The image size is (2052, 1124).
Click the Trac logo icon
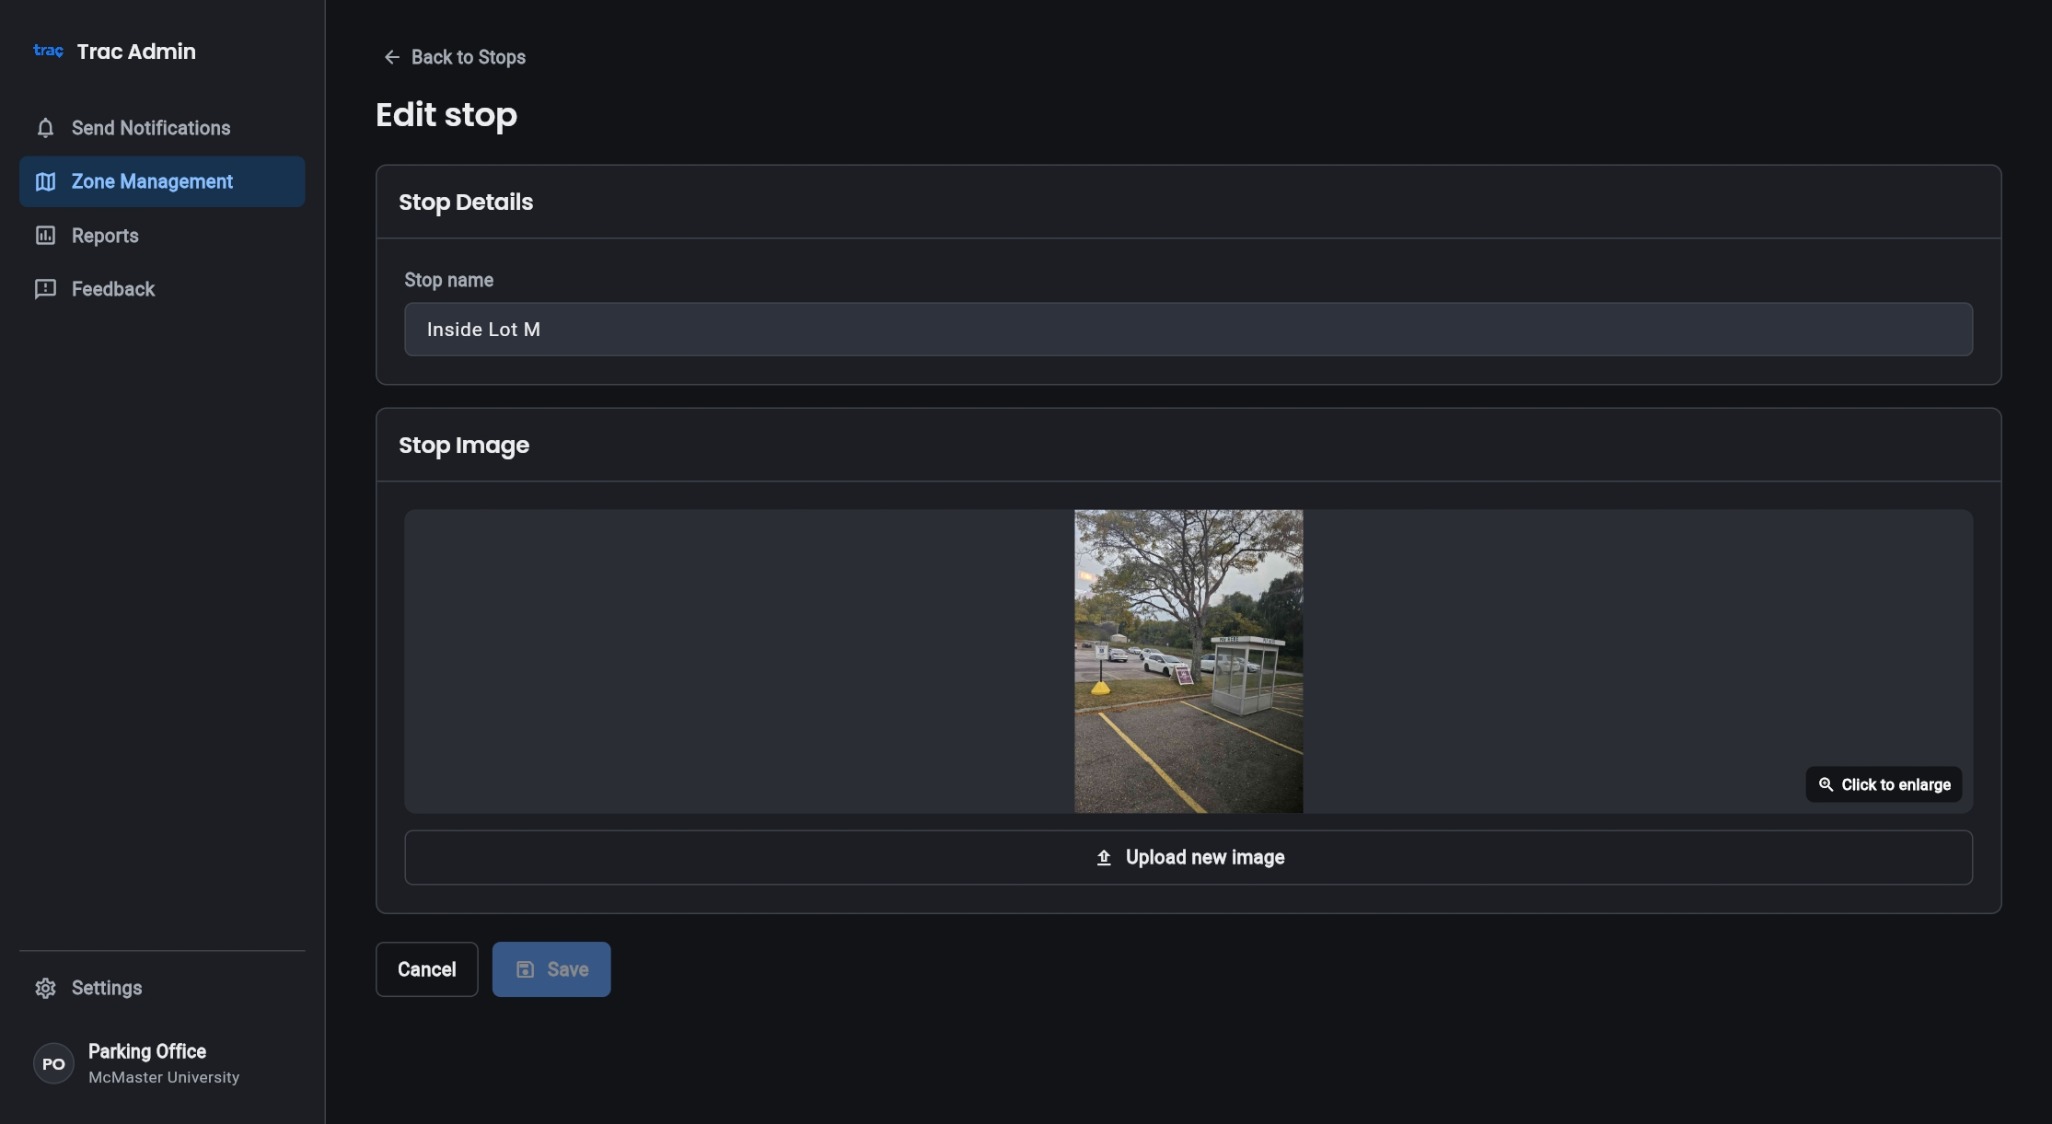tap(48, 51)
